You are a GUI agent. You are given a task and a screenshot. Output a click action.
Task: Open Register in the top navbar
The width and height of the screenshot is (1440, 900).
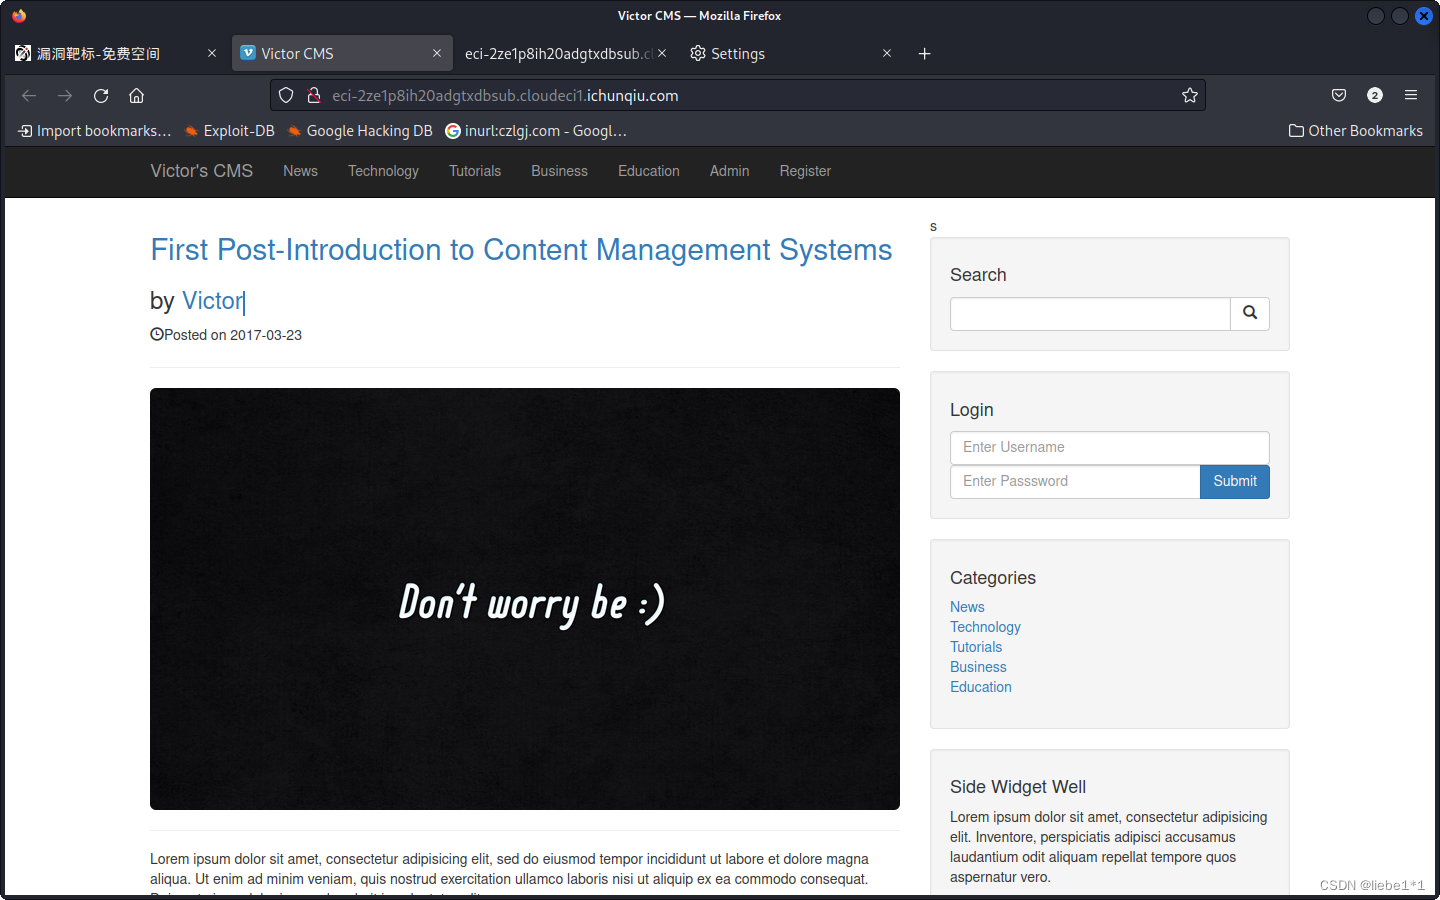[x=805, y=171]
